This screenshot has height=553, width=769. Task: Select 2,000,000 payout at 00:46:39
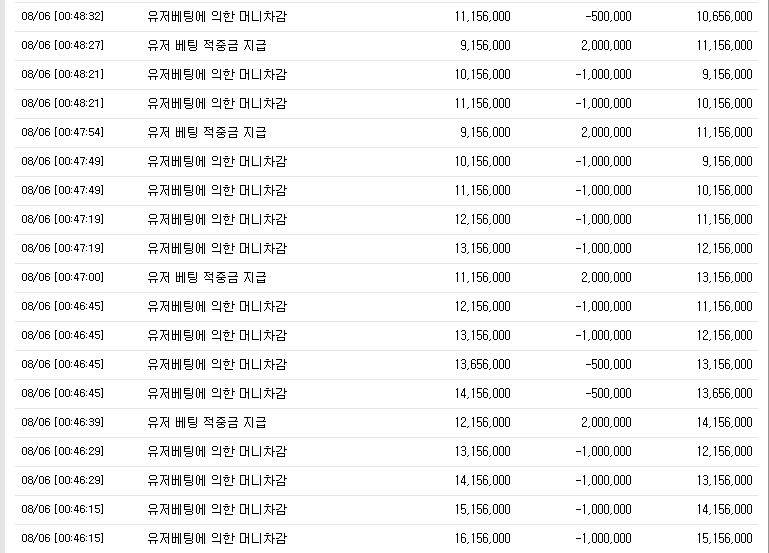pos(606,422)
